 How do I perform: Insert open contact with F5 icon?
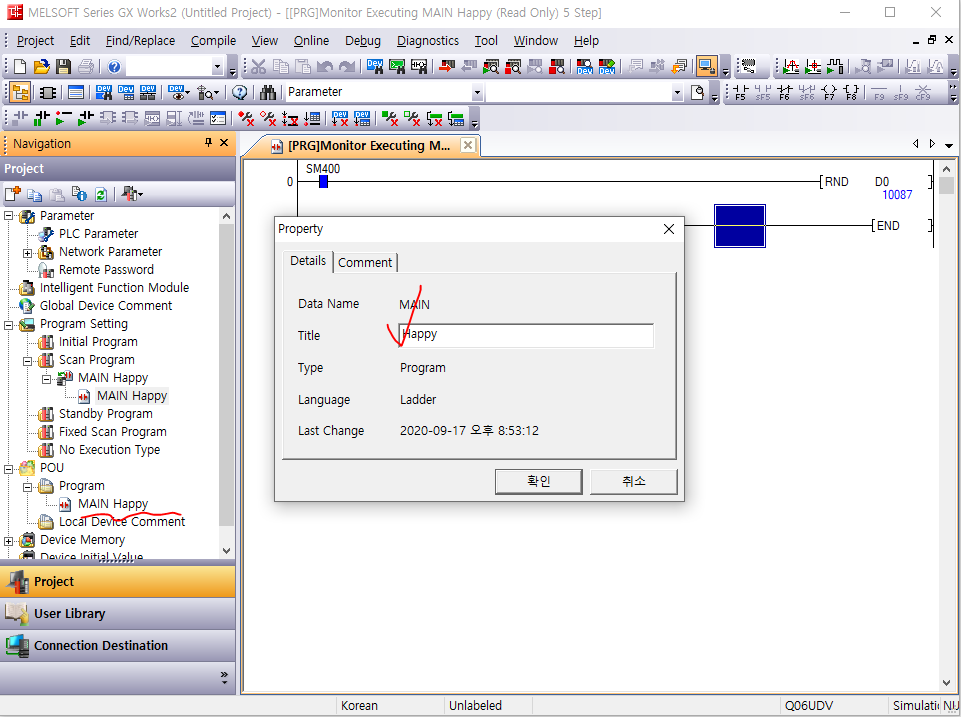741,93
